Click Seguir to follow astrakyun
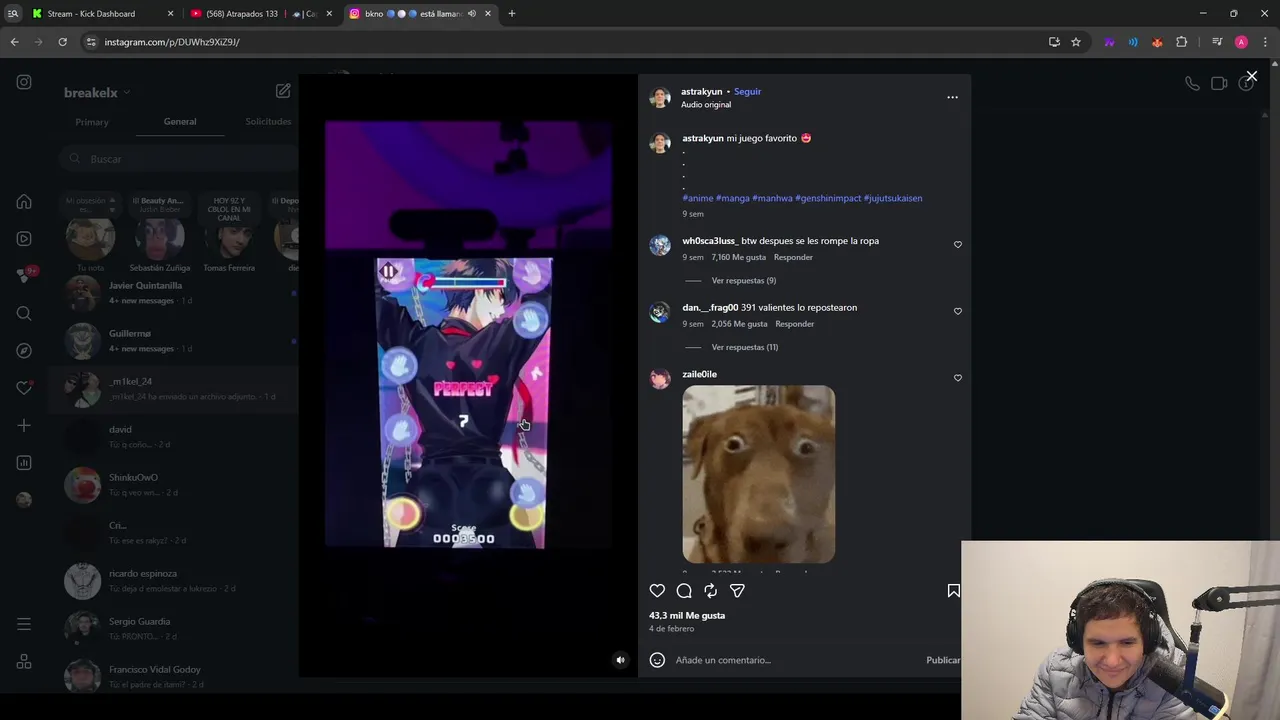 click(747, 92)
